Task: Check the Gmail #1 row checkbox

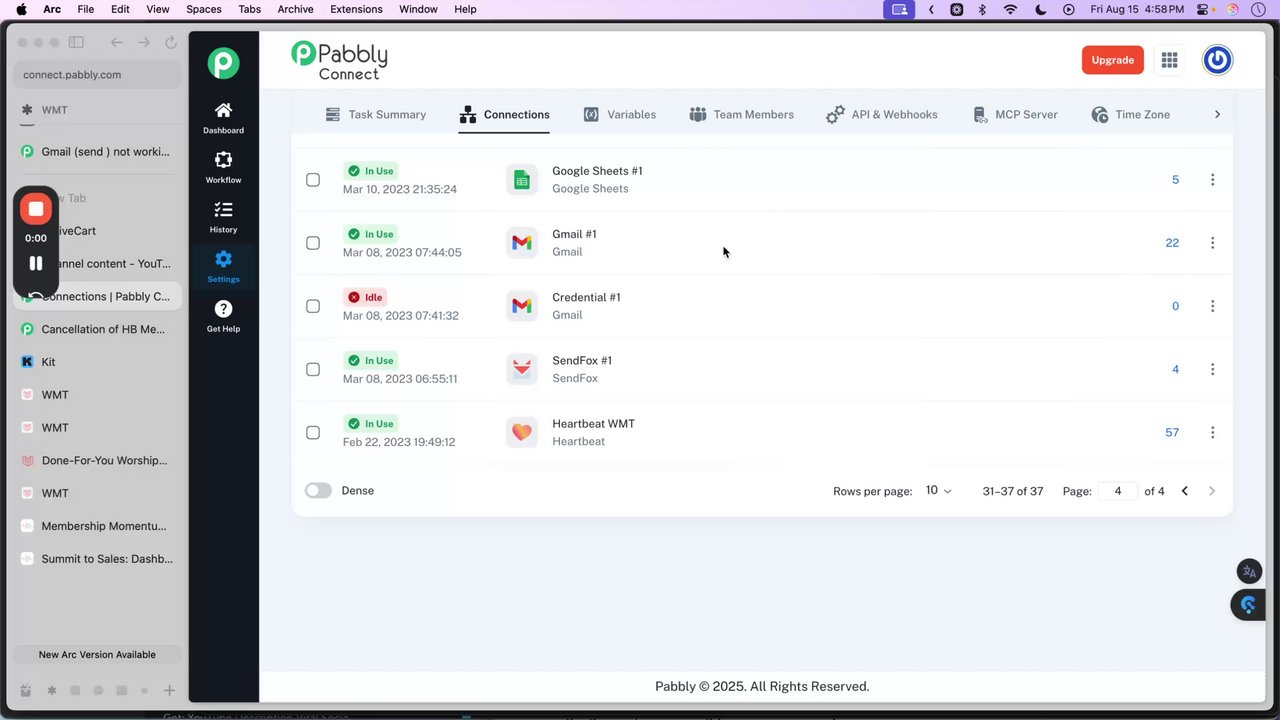Action: pos(313,243)
